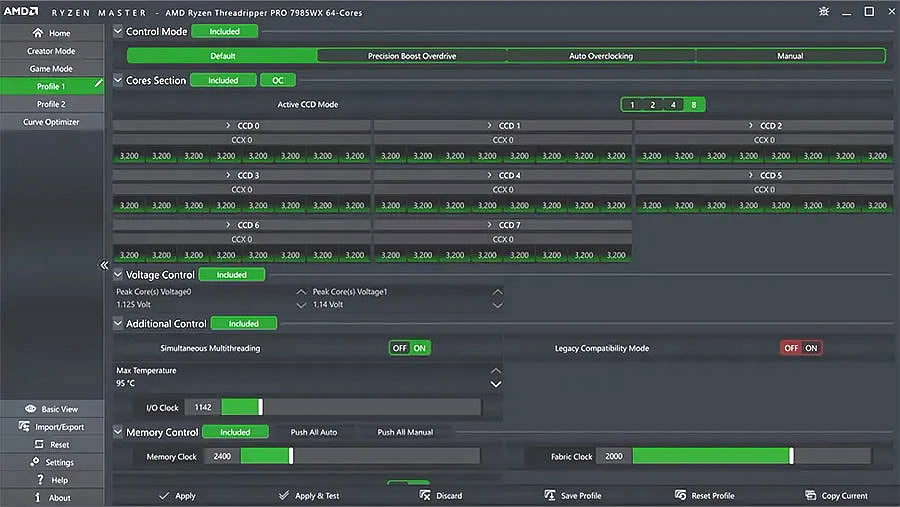900x507 pixels.
Task: Expand CCD 4 chevron
Action: click(489, 175)
